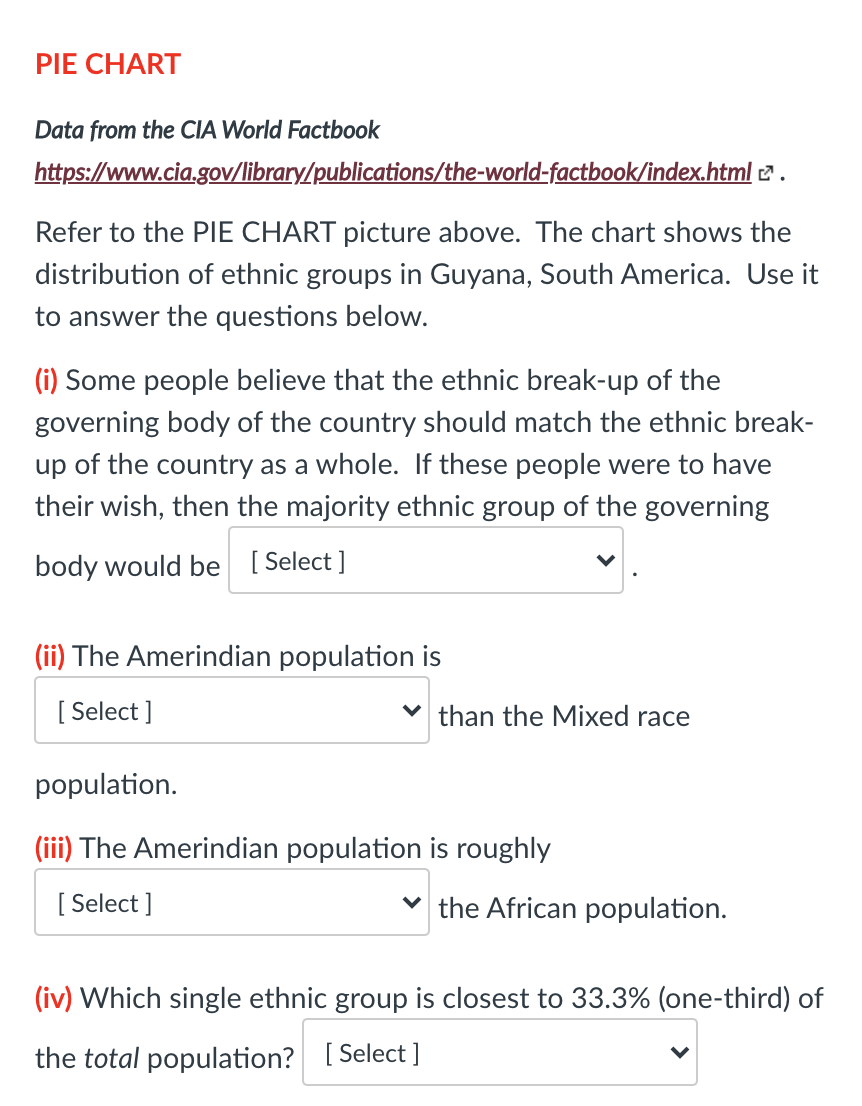
Task: Click the PIE CHART heading
Action: [x=107, y=63]
